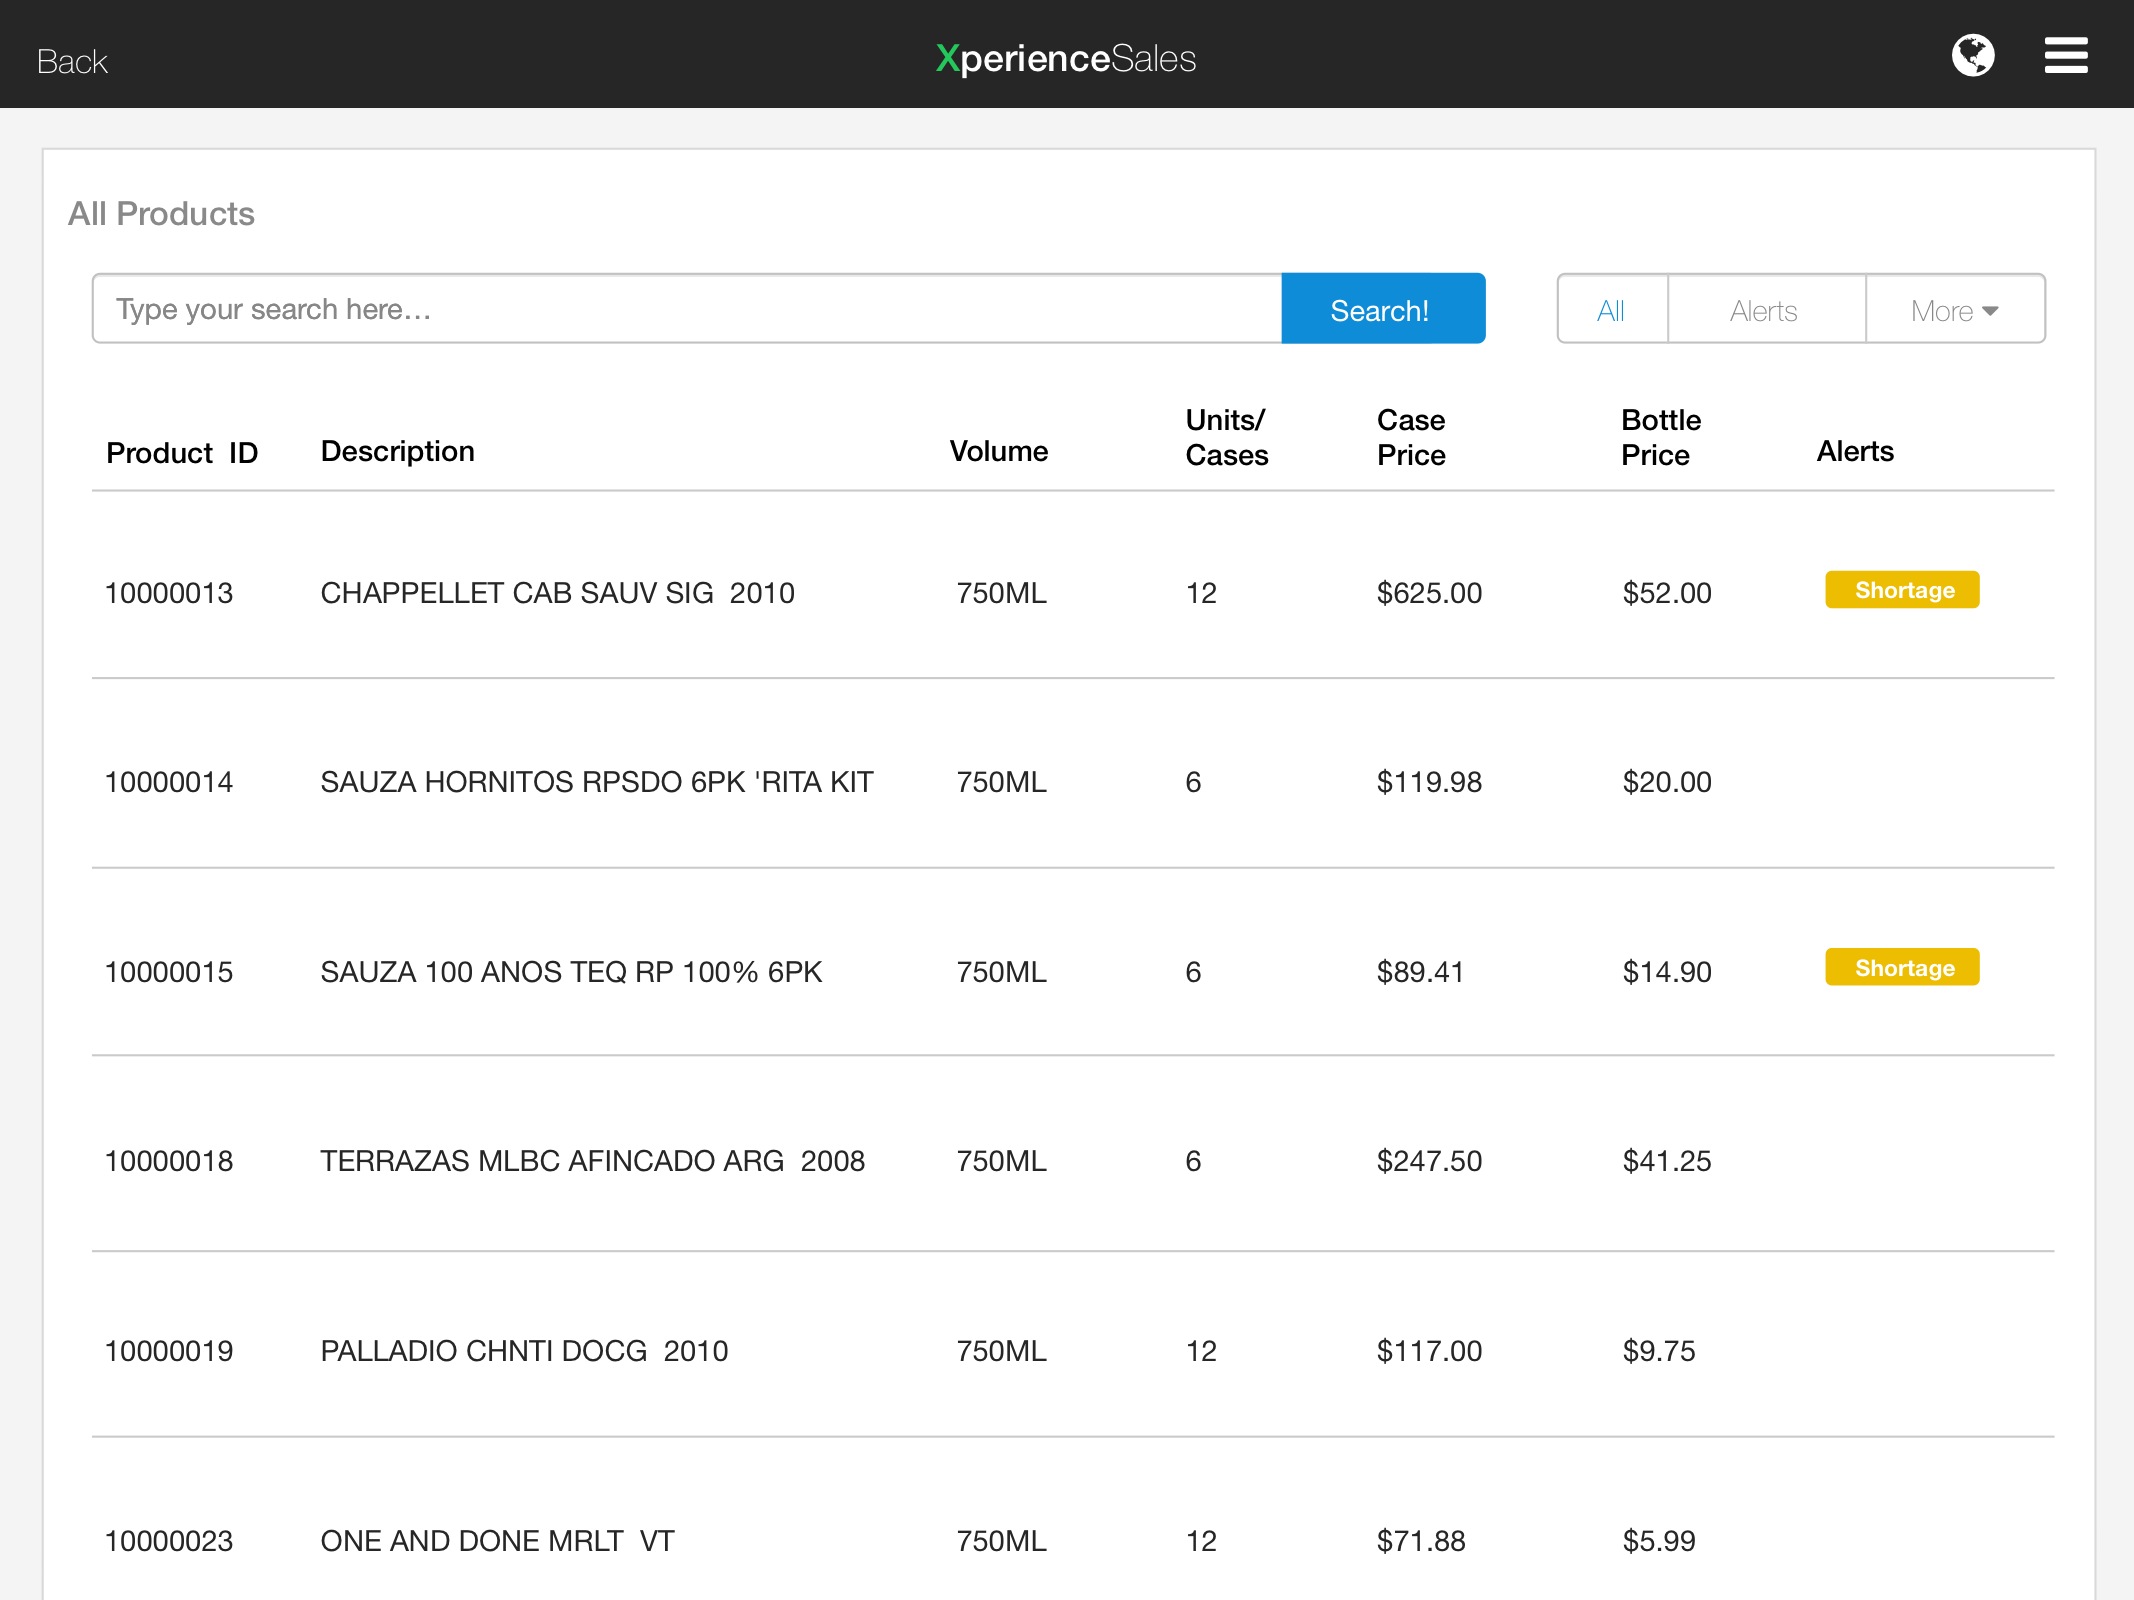Open ONE AND DONE MRLT VT
The width and height of the screenshot is (2134, 1600).
click(x=497, y=1541)
